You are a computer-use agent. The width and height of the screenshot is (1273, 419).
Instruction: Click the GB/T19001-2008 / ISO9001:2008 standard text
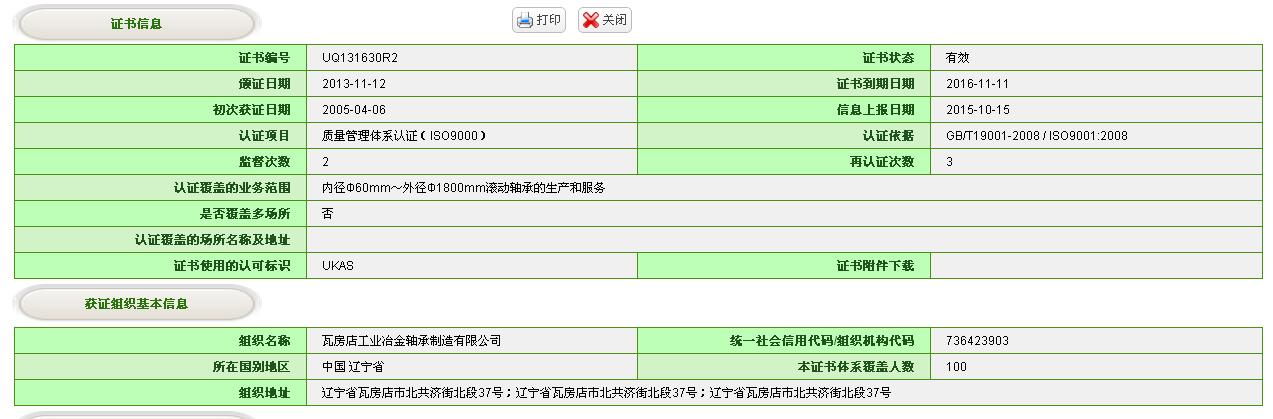click(1036, 136)
